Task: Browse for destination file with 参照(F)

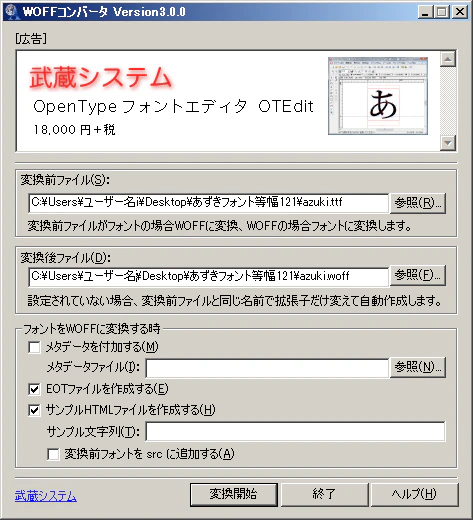Action: (418, 275)
